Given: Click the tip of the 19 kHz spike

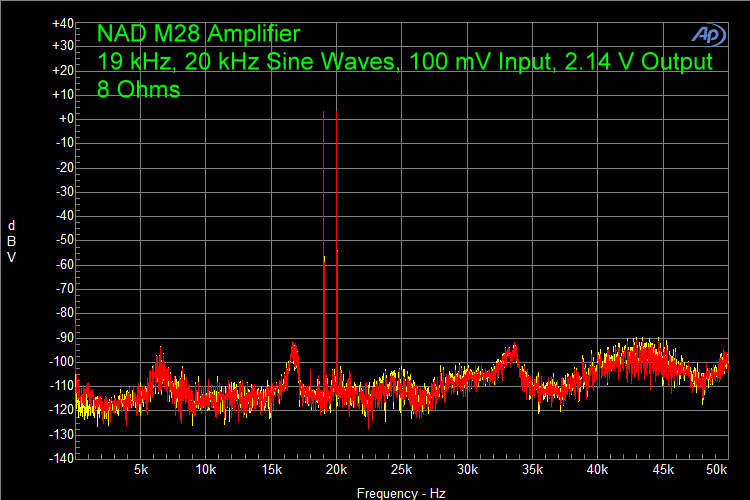Looking at the screenshot, I should [324, 112].
